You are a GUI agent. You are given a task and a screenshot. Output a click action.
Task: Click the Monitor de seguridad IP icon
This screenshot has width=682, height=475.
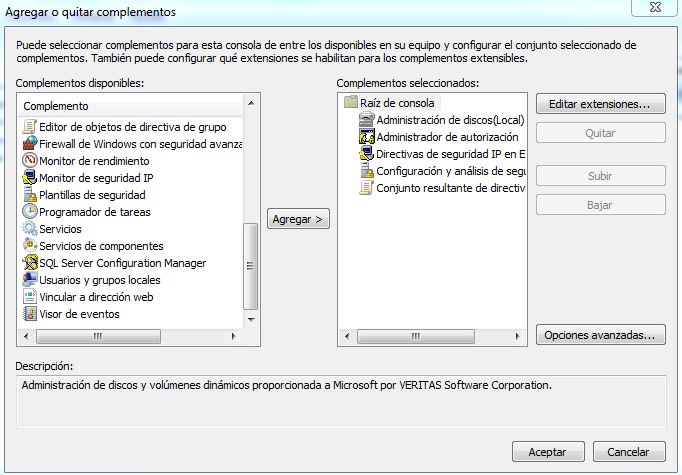(x=30, y=177)
